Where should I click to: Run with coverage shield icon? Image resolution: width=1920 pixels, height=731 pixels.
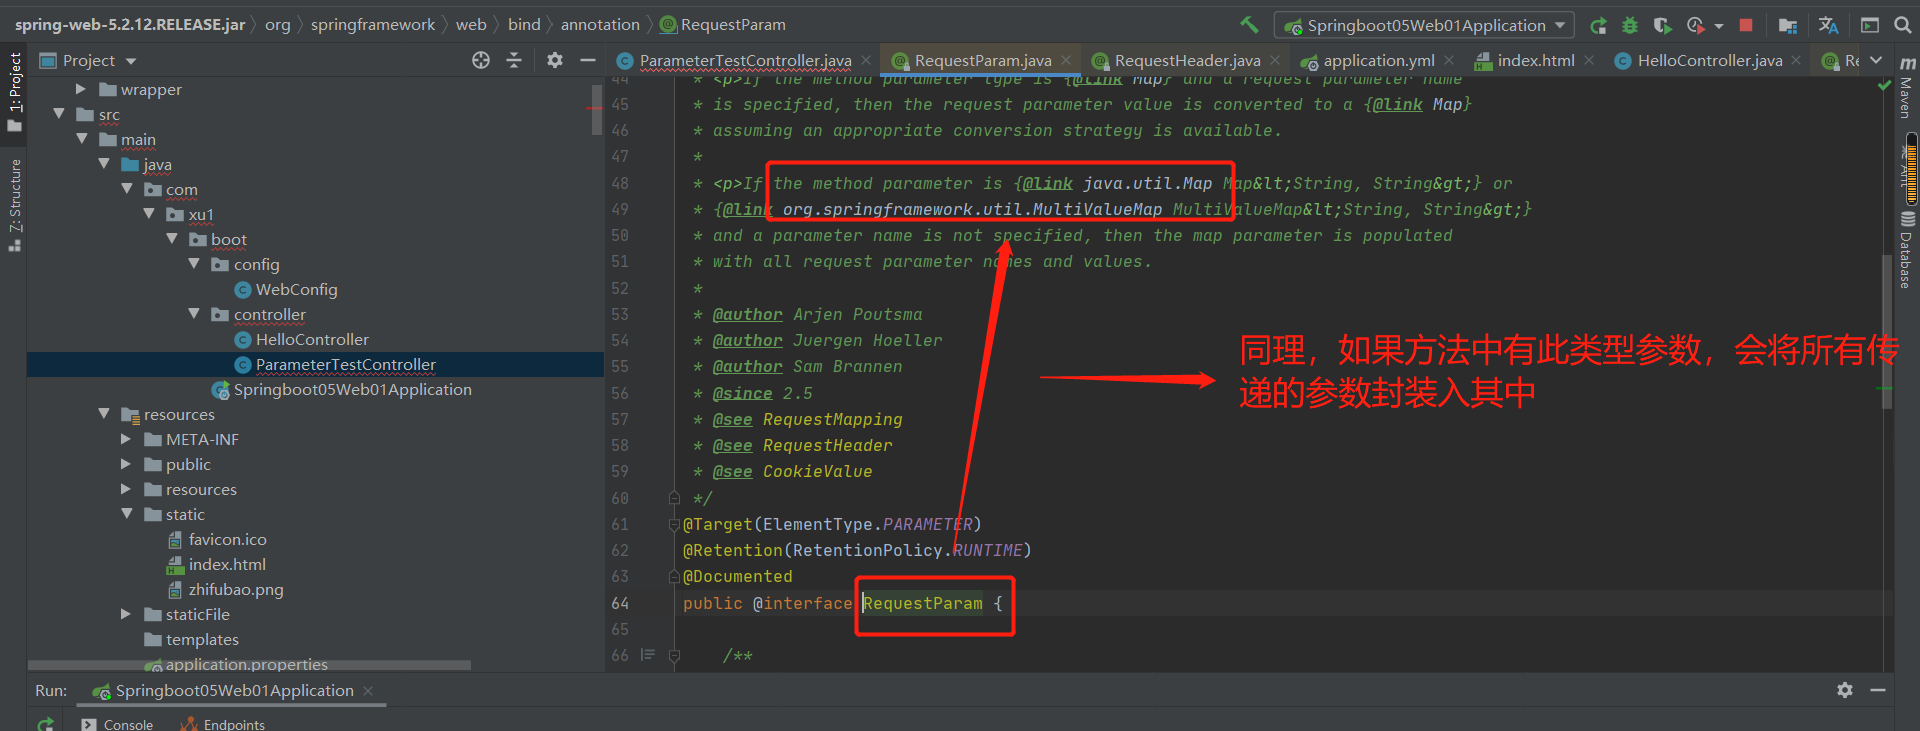pos(1662,25)
